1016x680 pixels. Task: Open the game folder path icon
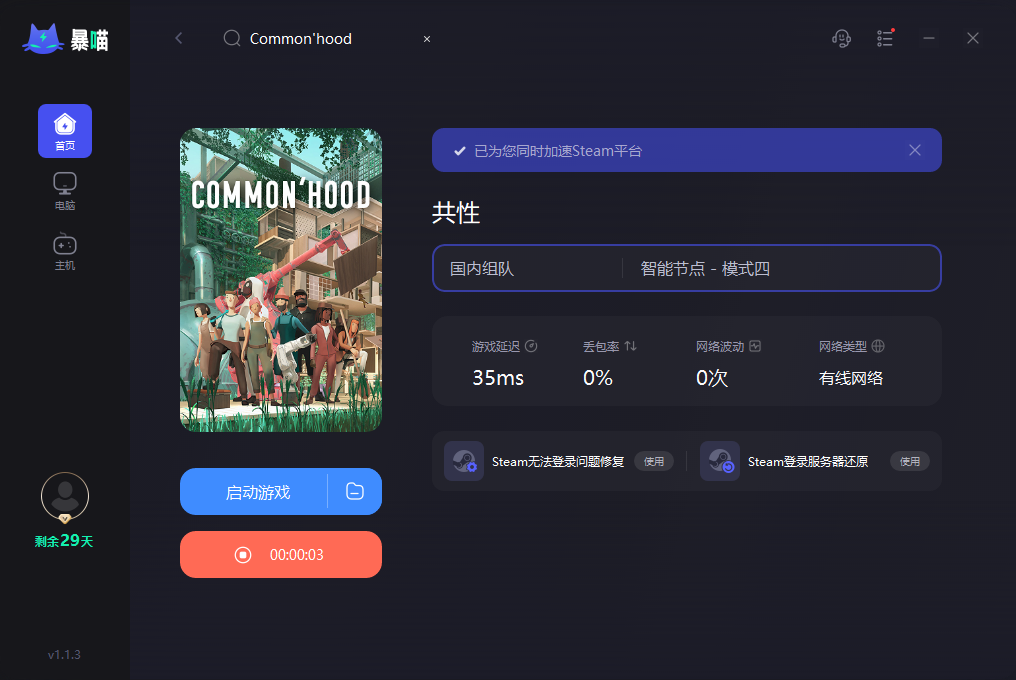355,491
